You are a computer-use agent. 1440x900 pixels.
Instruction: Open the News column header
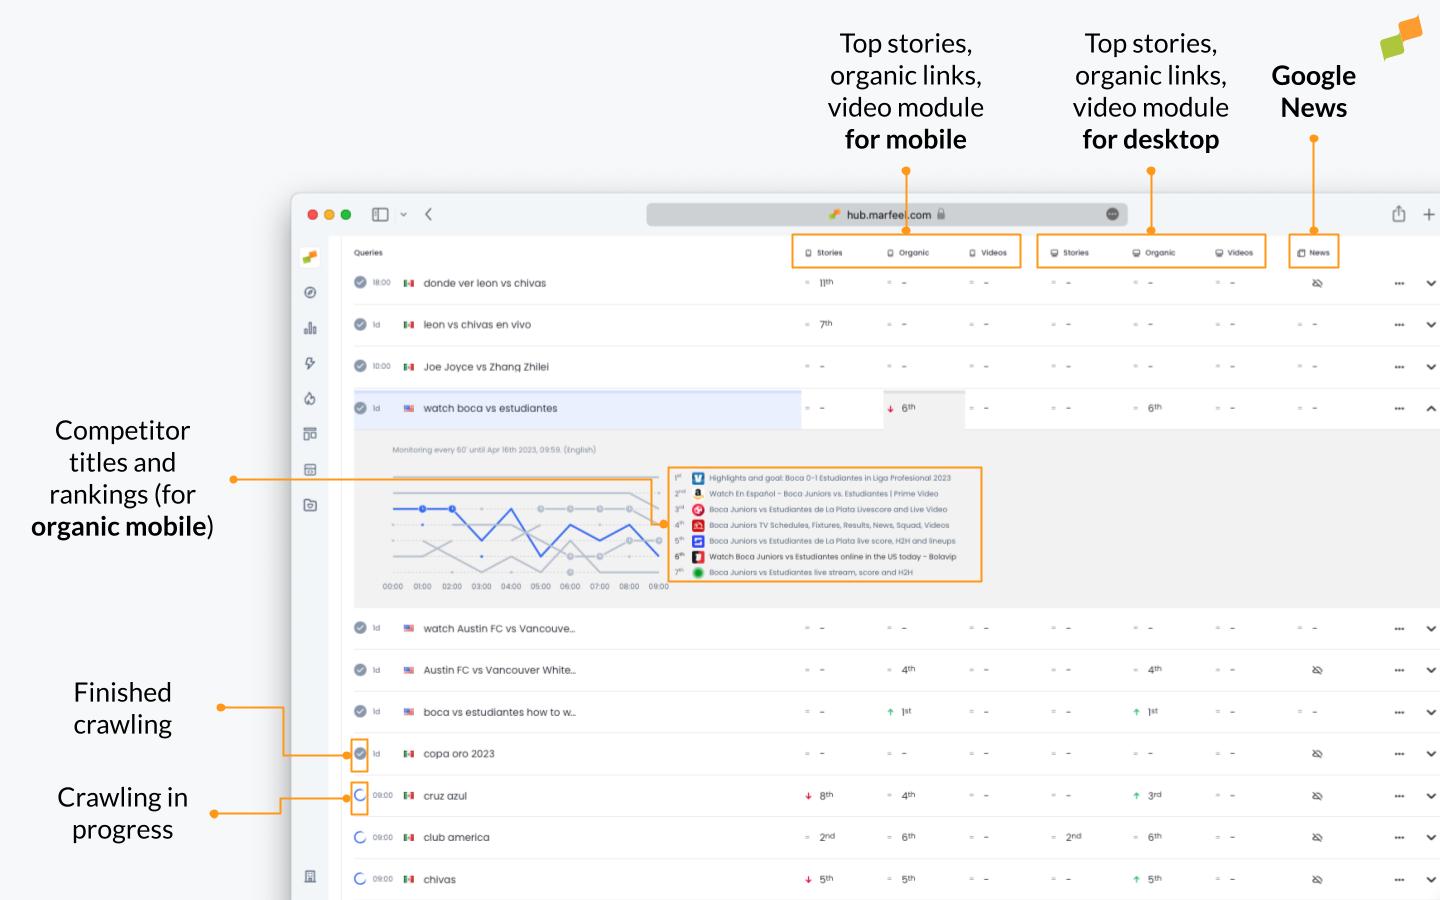click(x=1313, y=252)
